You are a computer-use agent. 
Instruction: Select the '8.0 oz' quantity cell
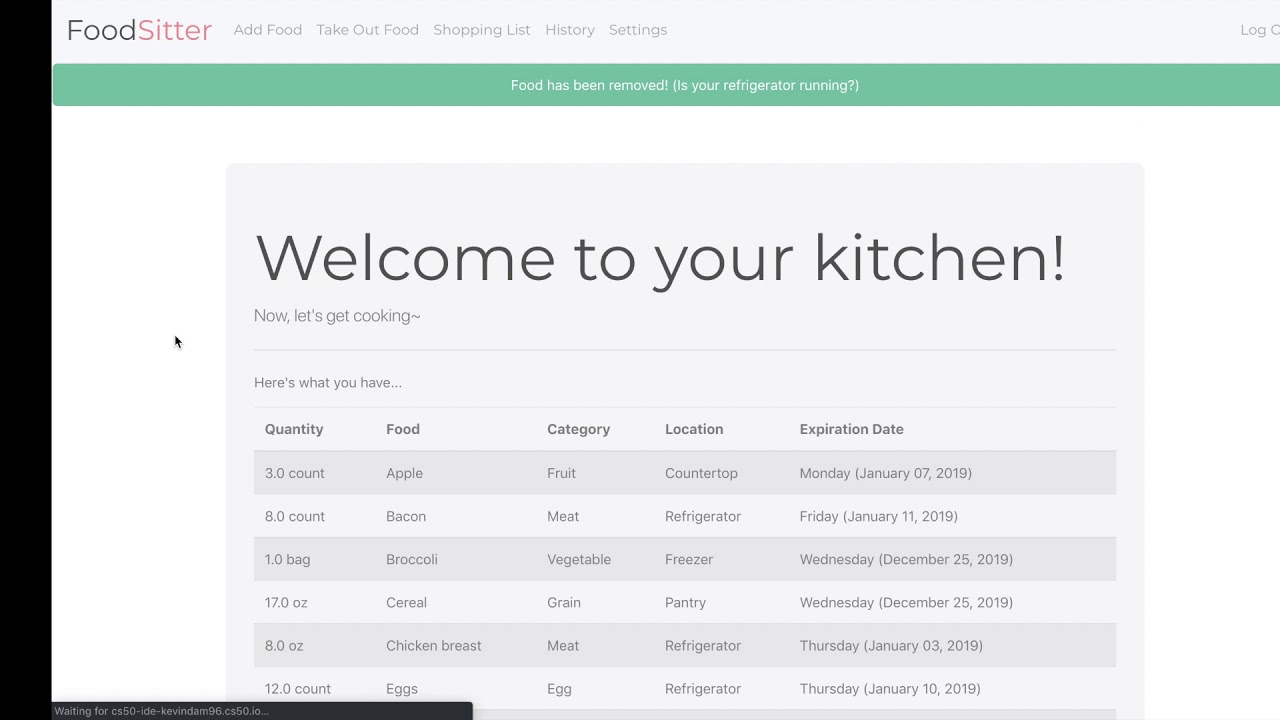tap(284, 645)
